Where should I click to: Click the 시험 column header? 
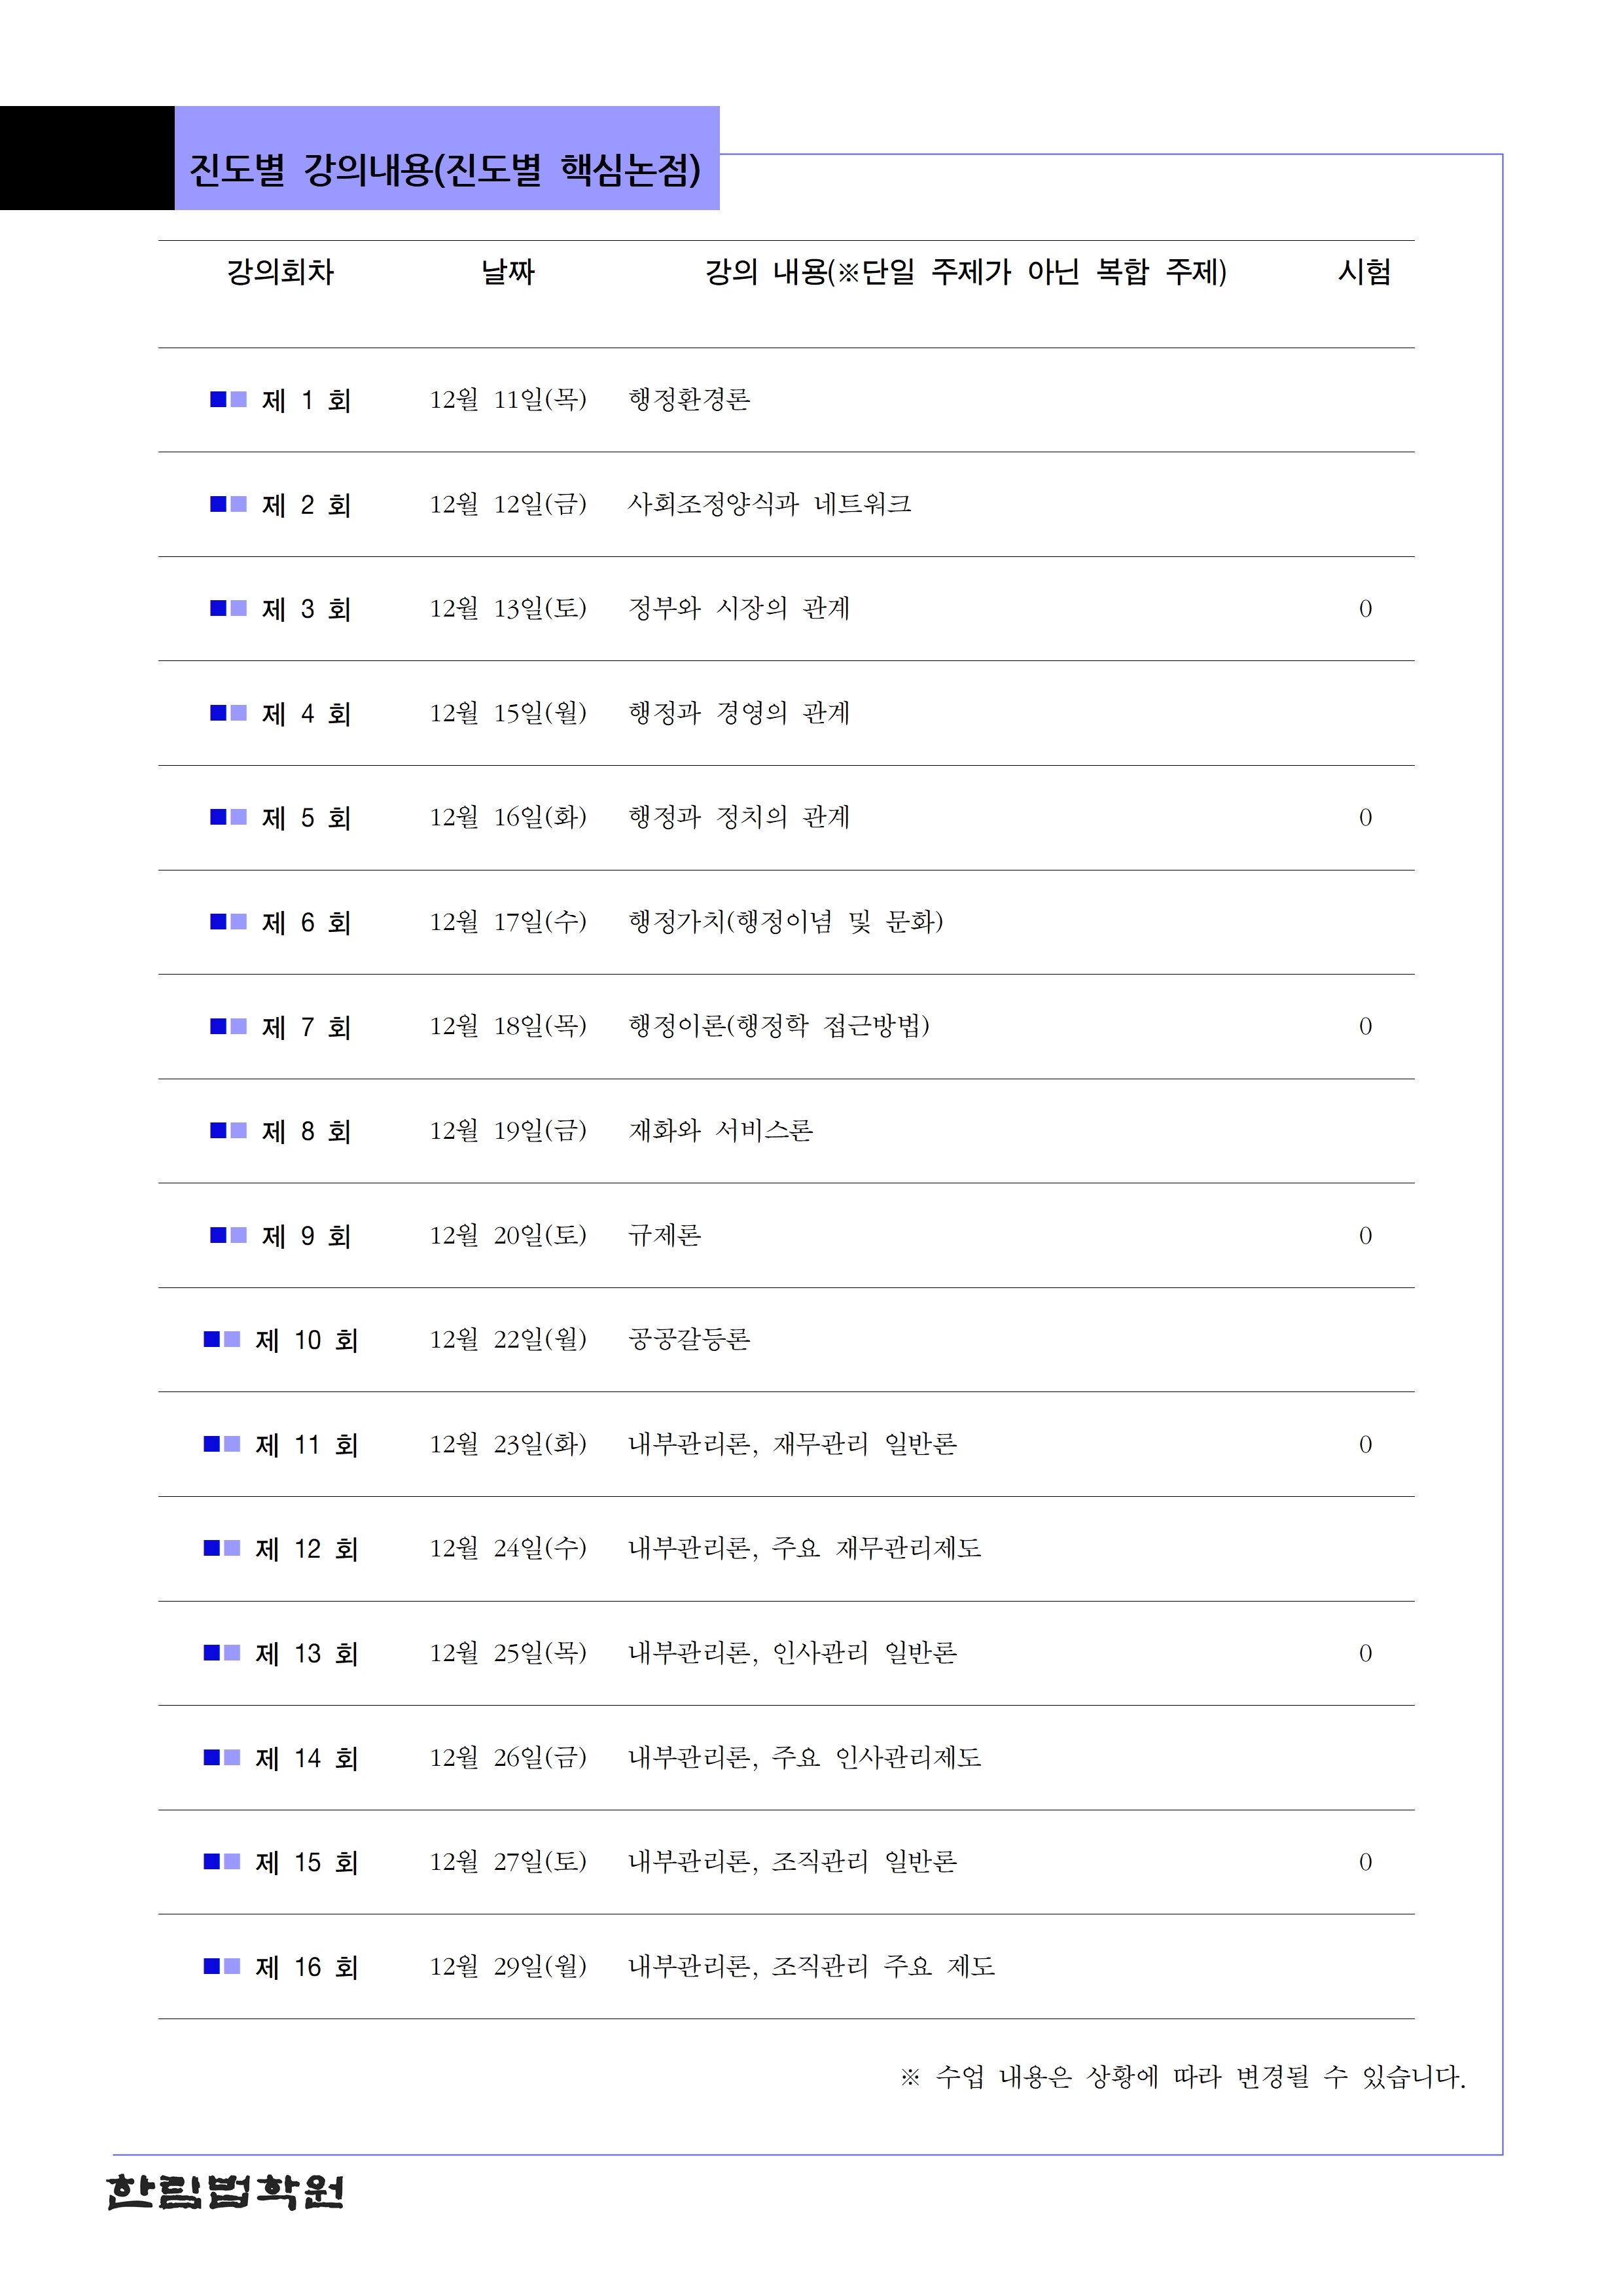(1364, 272)
